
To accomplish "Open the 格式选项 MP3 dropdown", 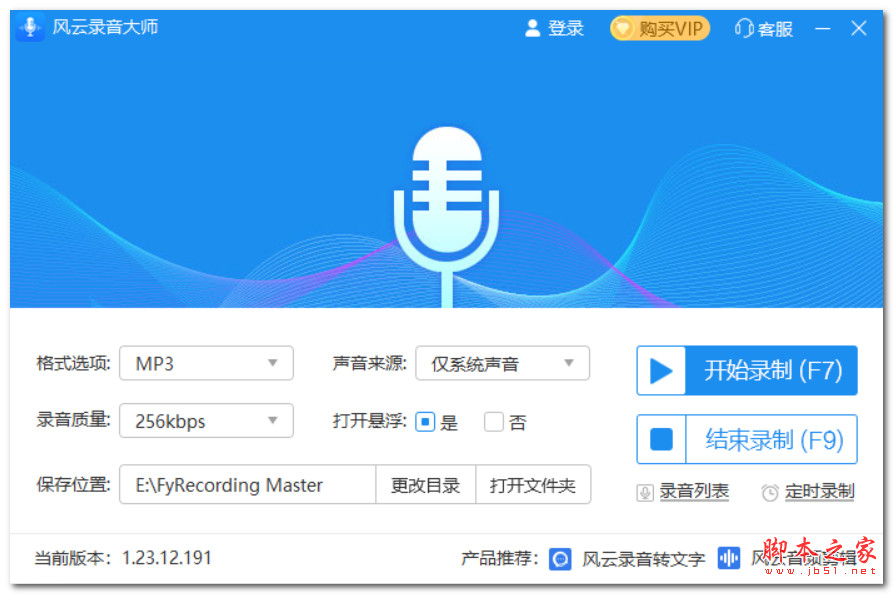I will 205,363.
